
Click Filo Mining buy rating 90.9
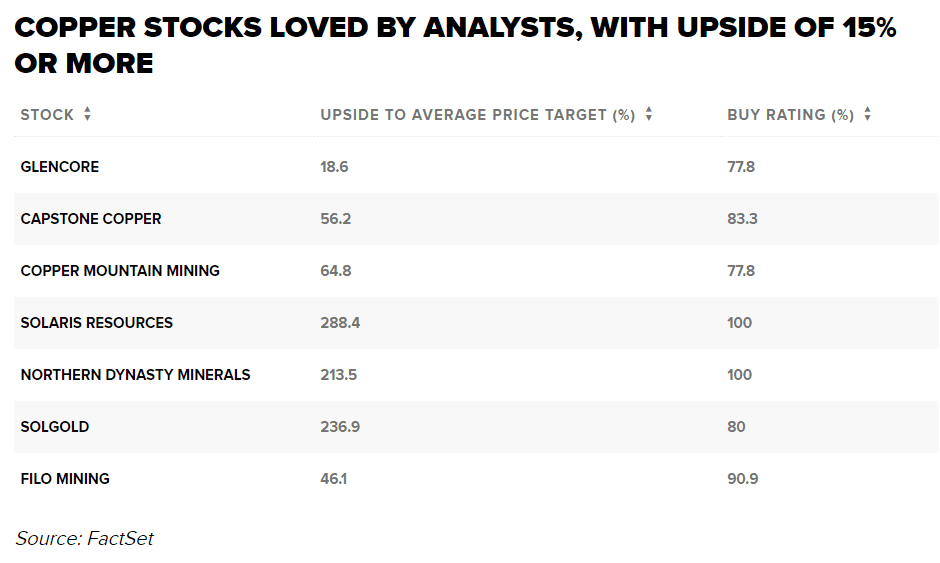tap(742, 479)
